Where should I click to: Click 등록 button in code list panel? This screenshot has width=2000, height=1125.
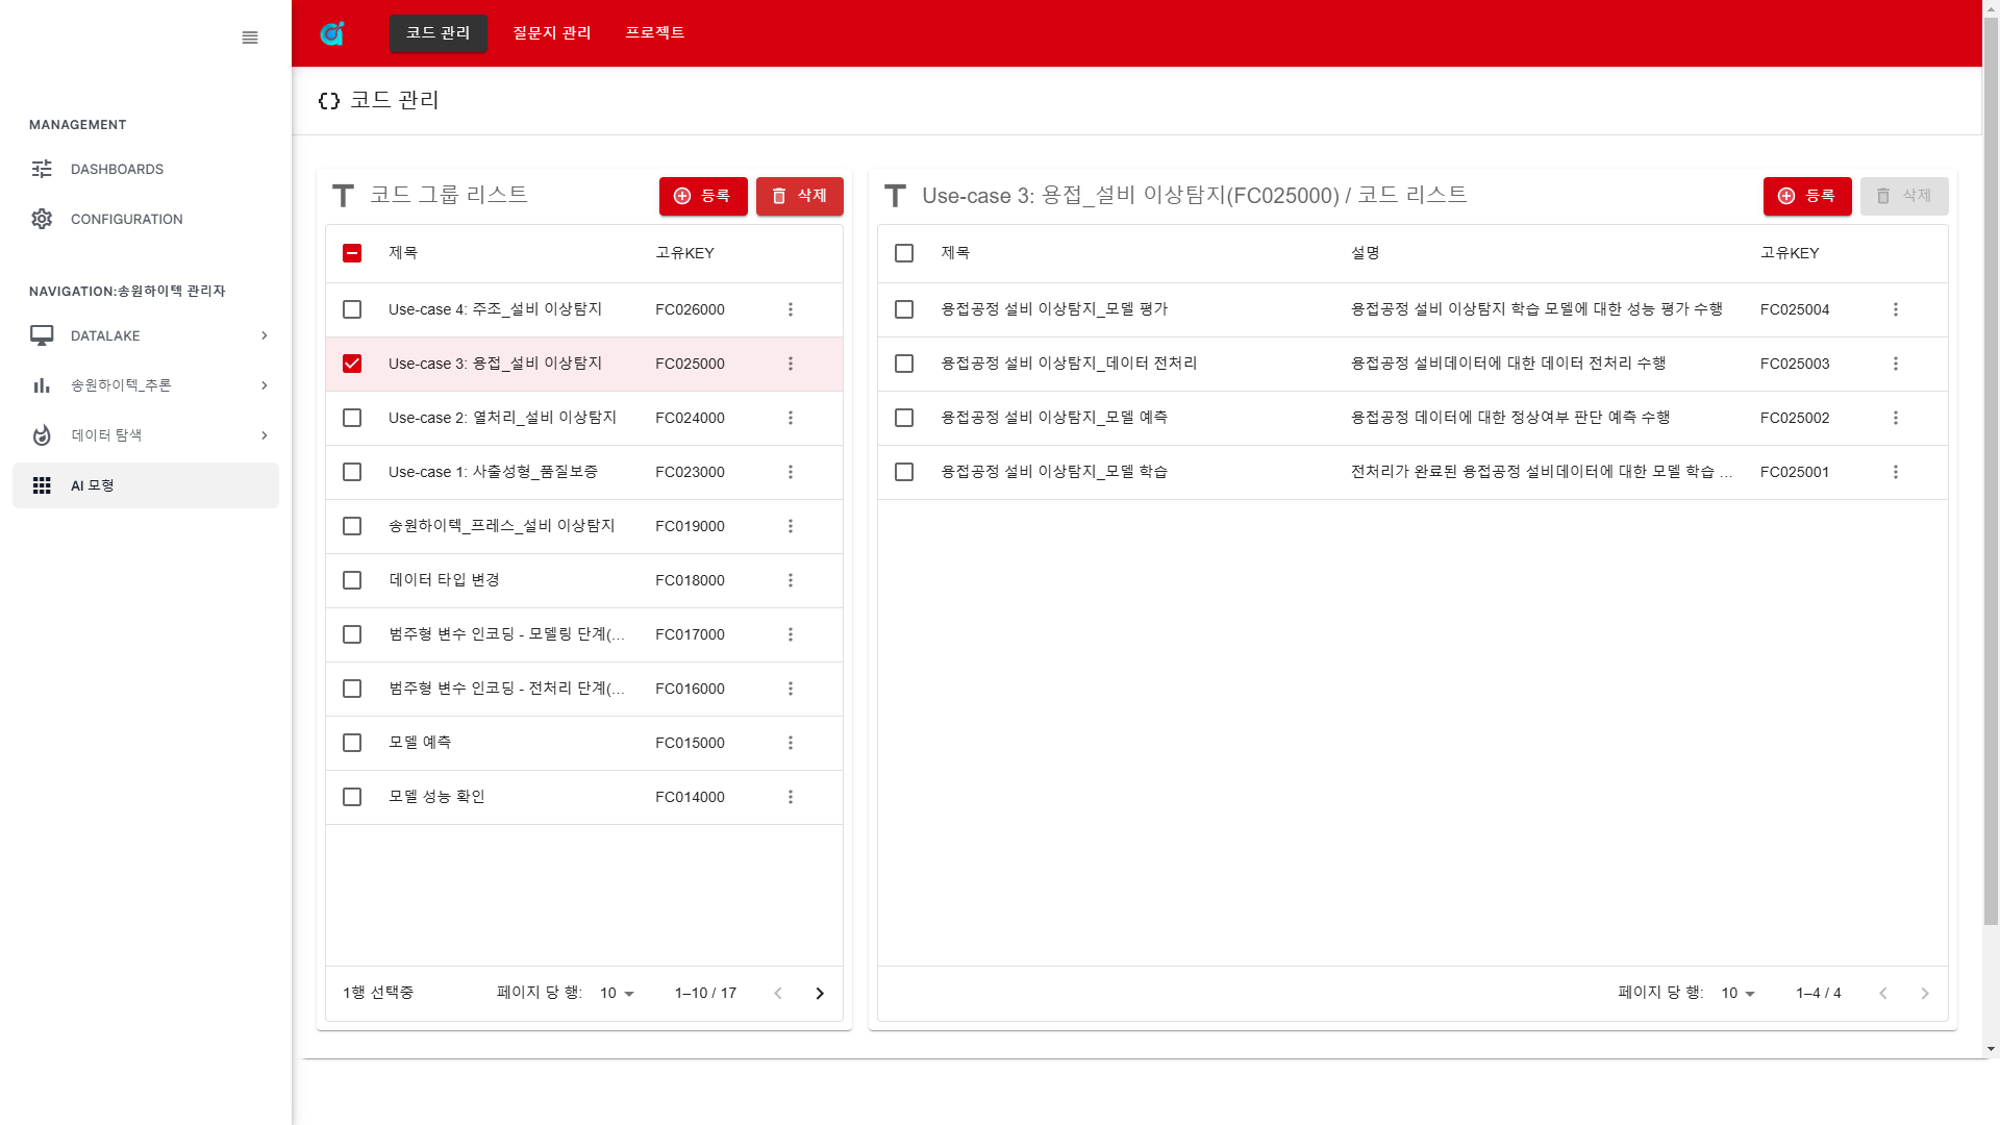click(1807, 196)
